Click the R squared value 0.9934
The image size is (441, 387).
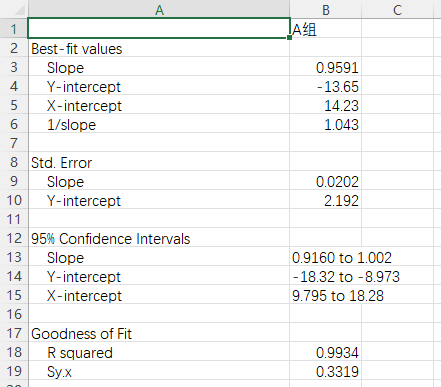point(326,352)
